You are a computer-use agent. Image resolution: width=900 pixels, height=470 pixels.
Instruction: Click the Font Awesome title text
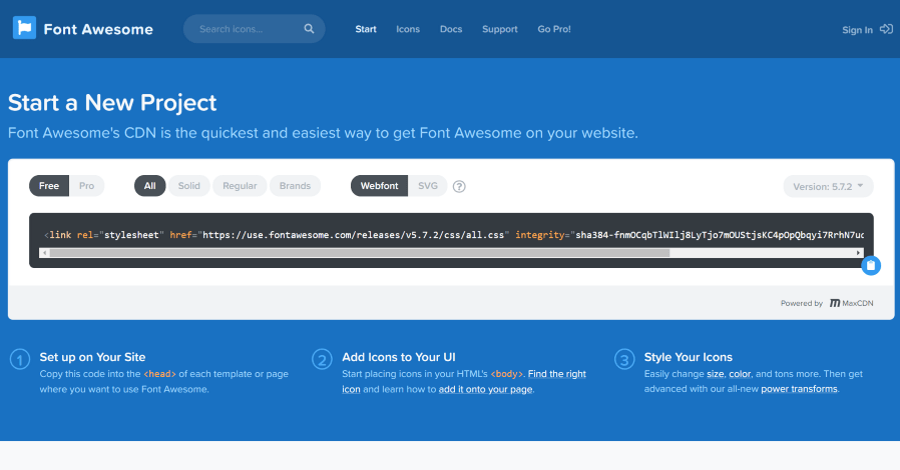pyautogui.click(x=98, y=29)
